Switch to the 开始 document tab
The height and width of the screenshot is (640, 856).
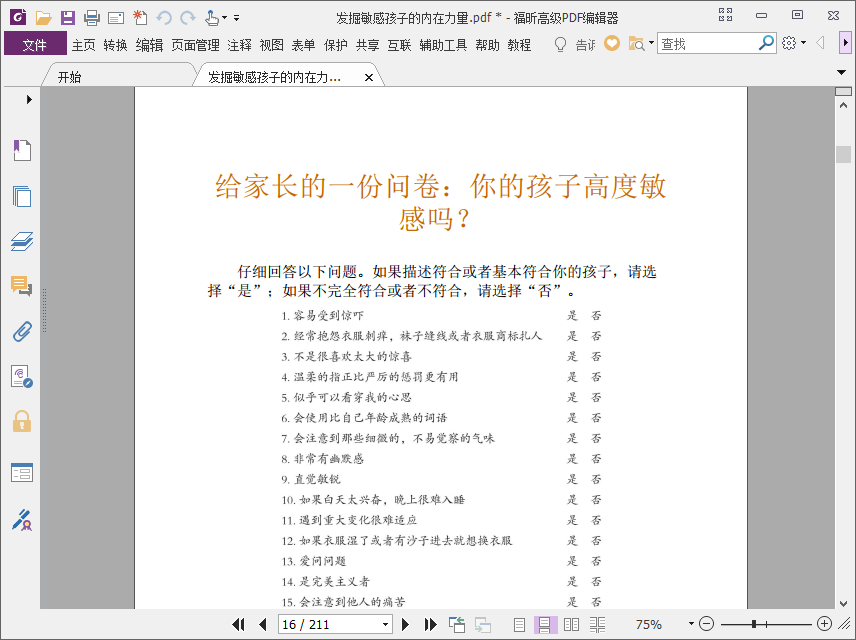(120, 77)
